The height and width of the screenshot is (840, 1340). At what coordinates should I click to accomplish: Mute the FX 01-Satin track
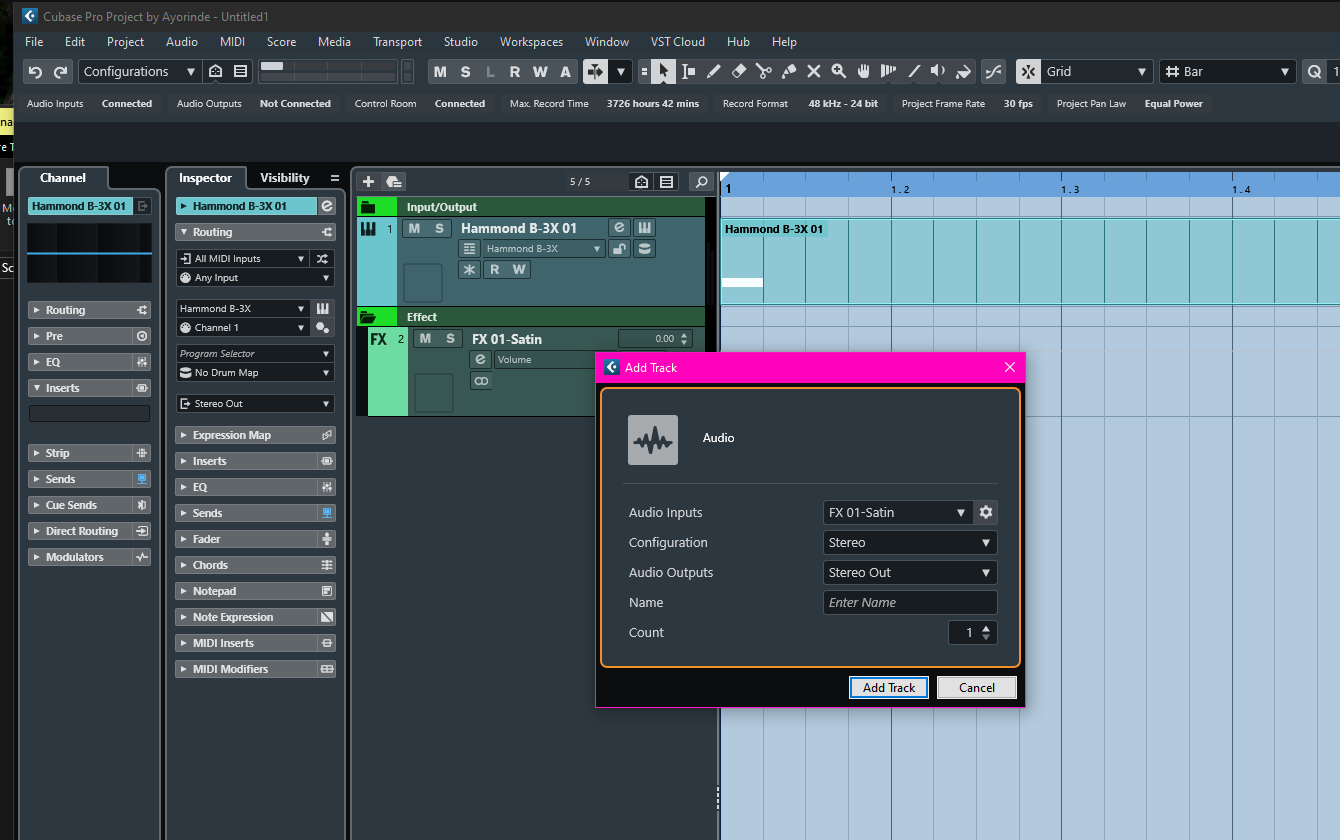pyautogui.click(x=425, y=339)
